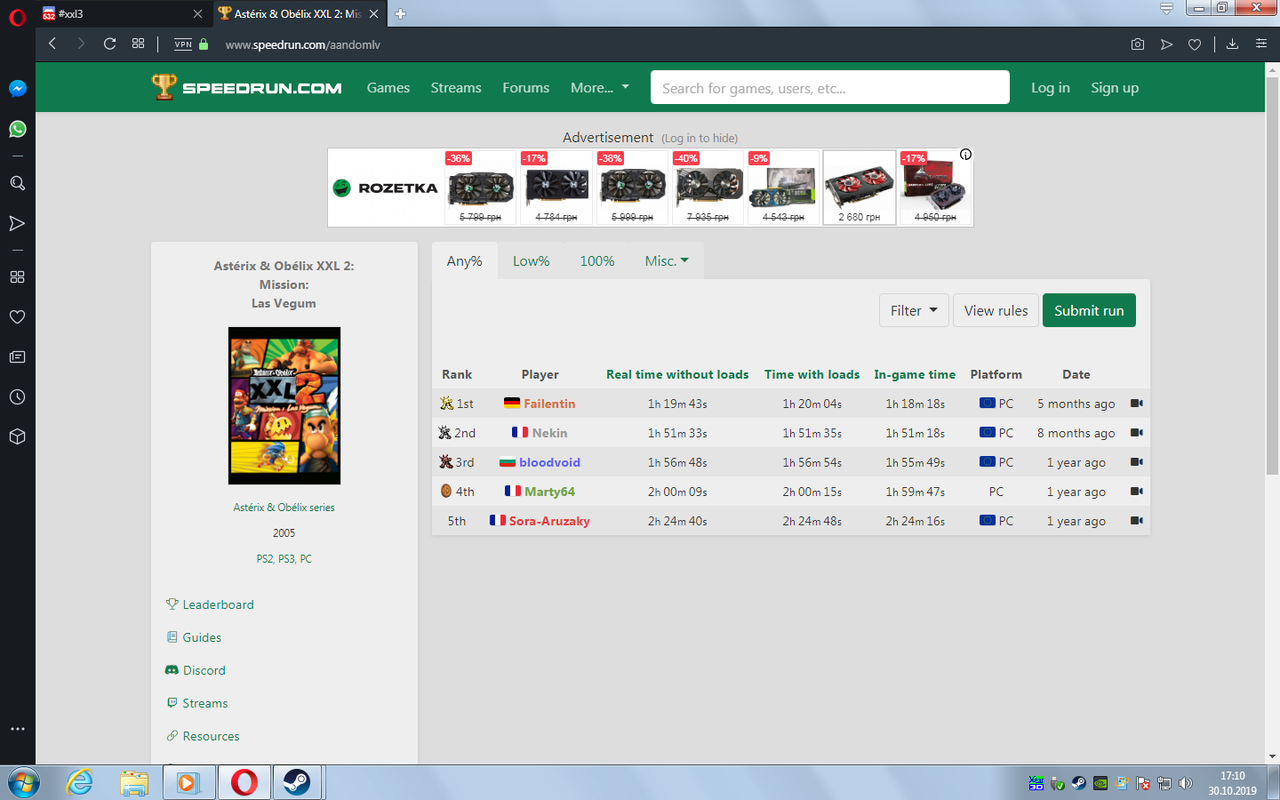This screenshot has width=1280, height=800.
Task: Click the address bar URL
Action: click(x=303, y=45)
